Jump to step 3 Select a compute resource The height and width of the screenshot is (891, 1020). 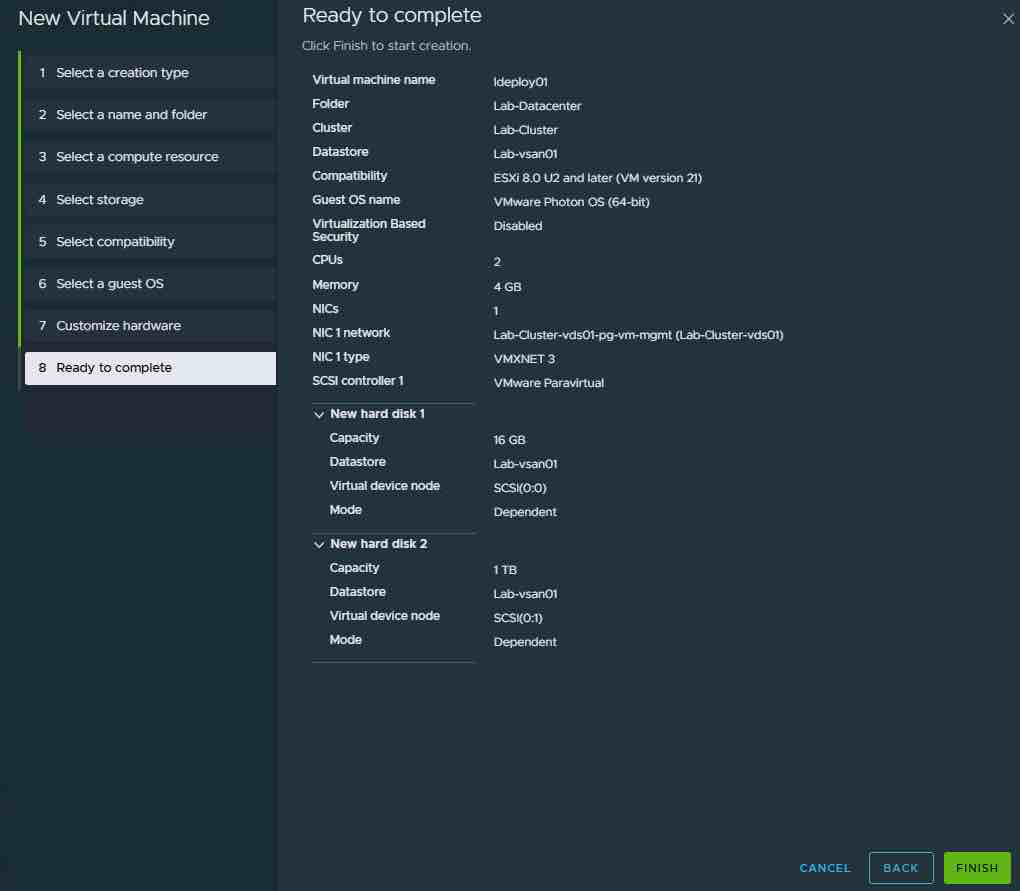(137, 157)
